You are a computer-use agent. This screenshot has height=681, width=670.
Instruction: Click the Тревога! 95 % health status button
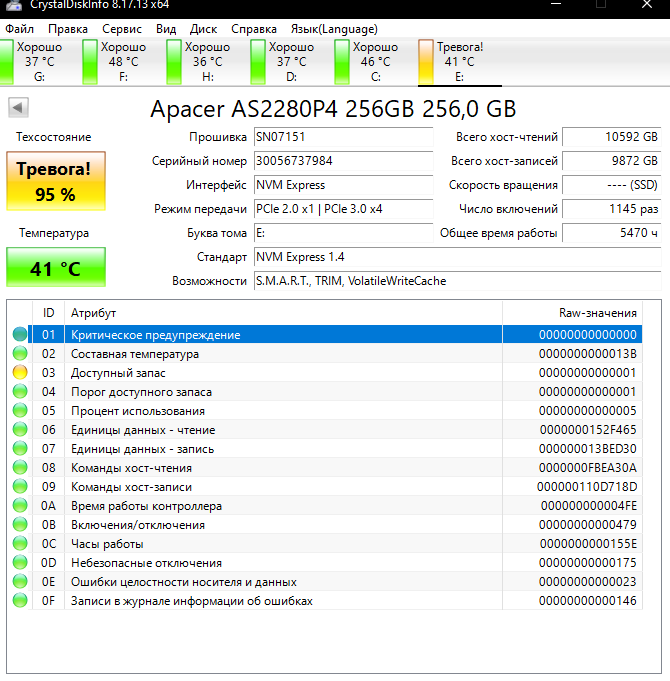[x=56, y=181]
